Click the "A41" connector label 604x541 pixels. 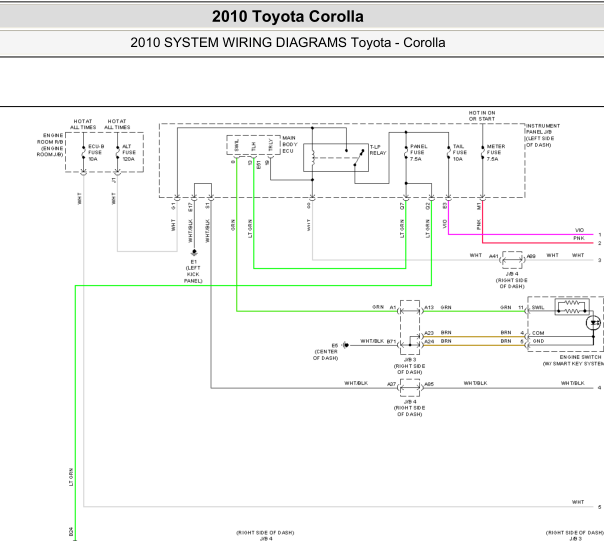(493, 256)
